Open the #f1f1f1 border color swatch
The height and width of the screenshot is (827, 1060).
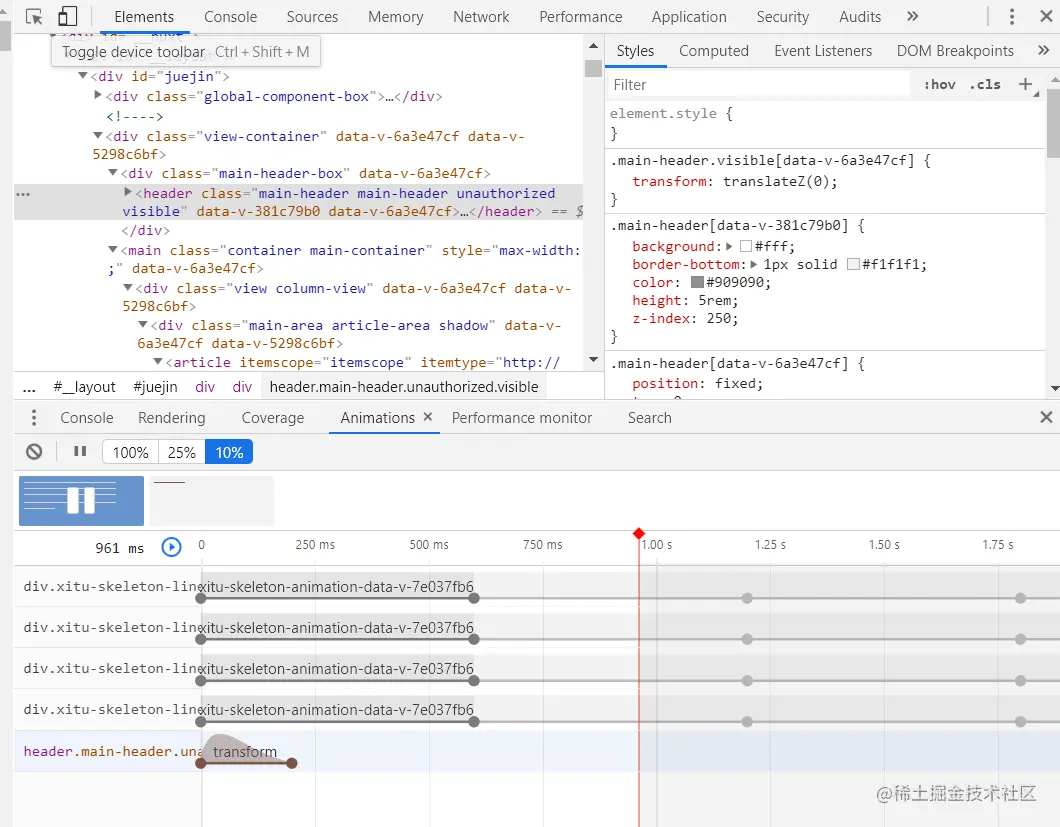click(x=853, y=264)
